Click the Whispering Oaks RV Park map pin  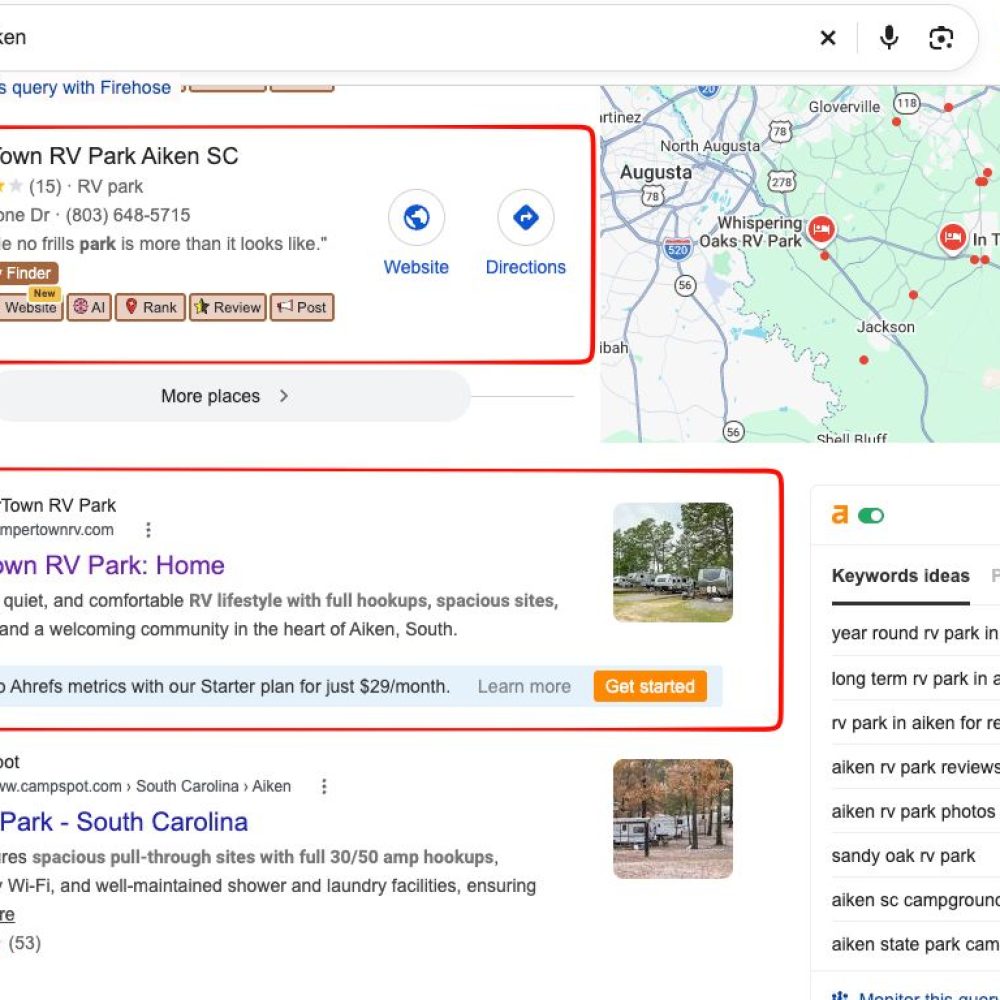coord(821,230)
